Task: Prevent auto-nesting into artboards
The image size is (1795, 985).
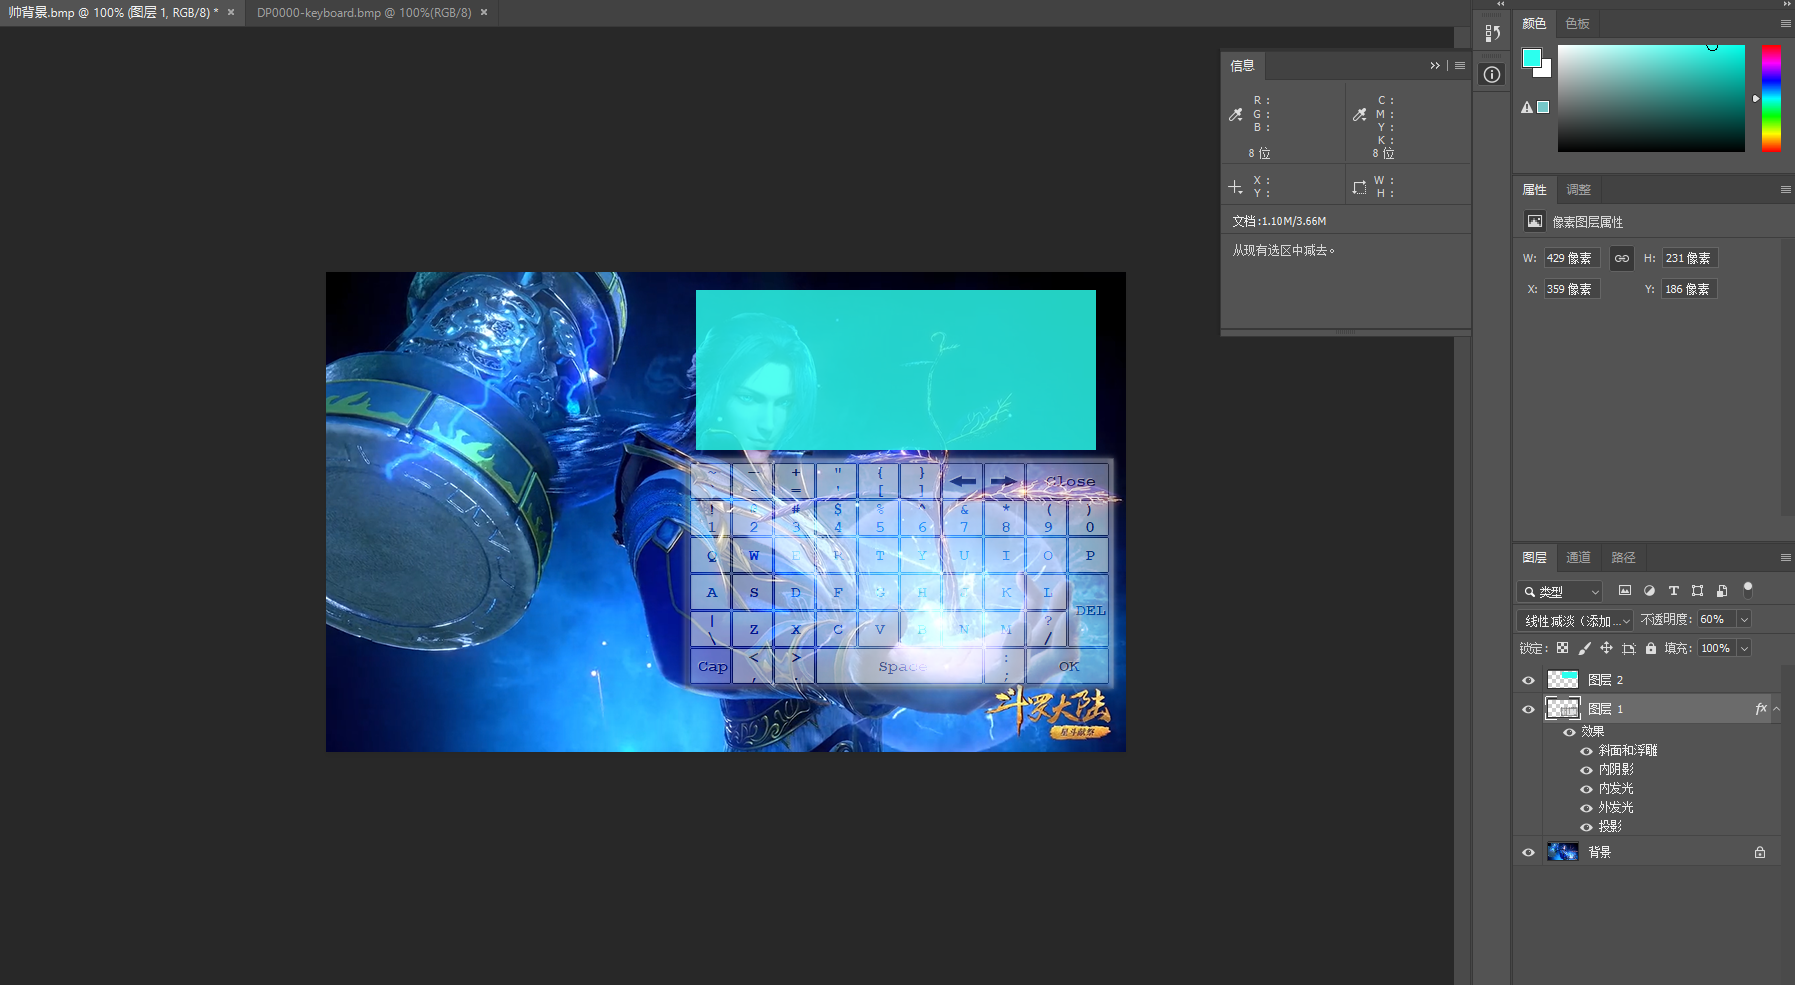Action: pos(1629,648)
